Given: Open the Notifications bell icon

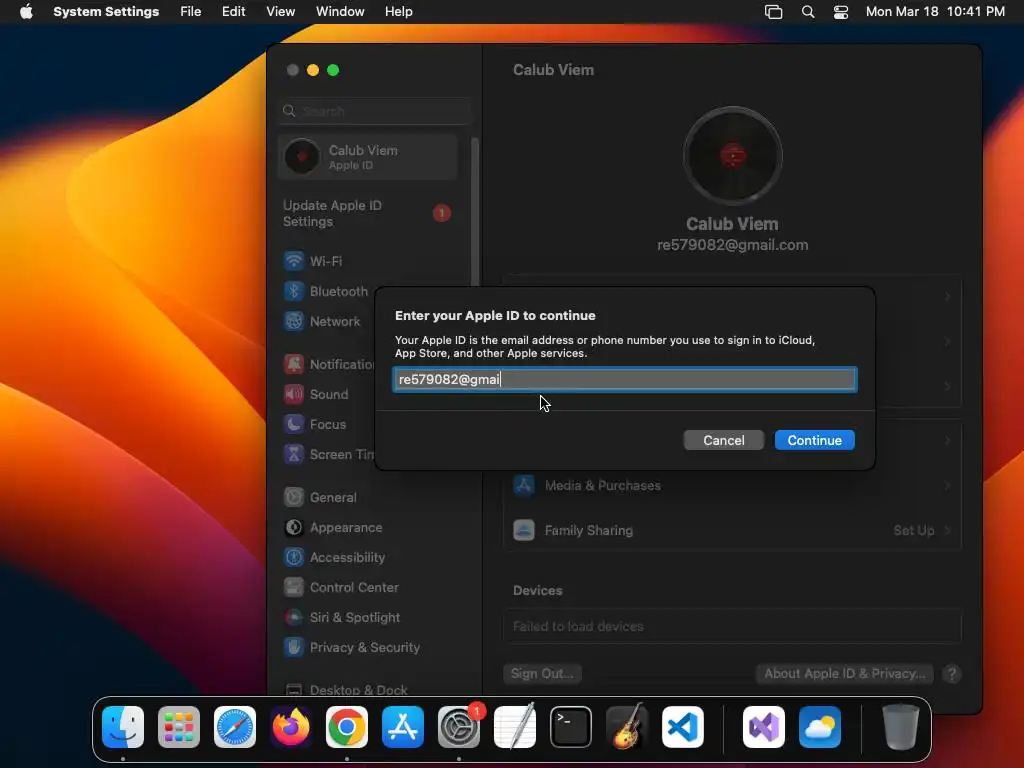Looking at the screenshot, I should 294,364.
